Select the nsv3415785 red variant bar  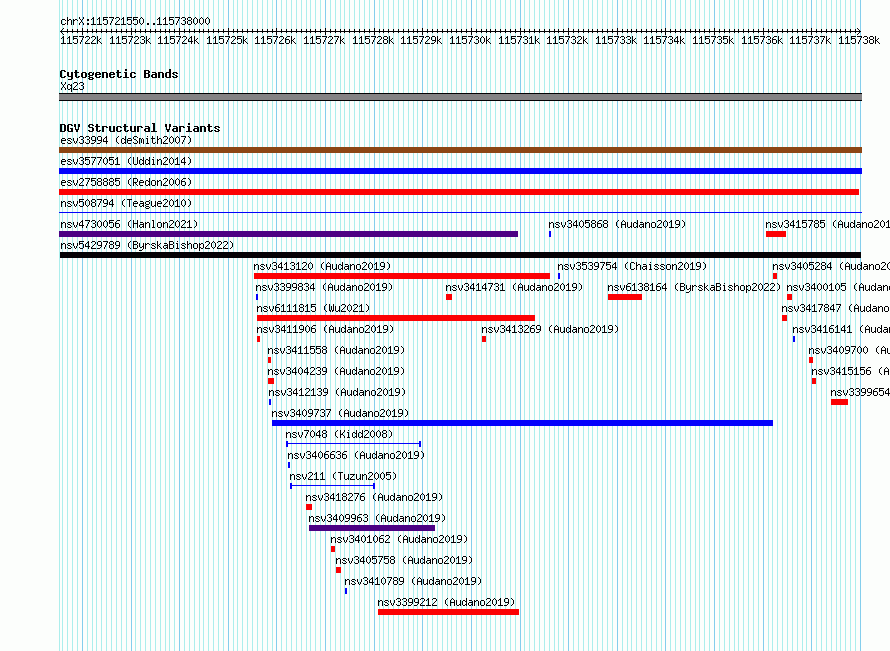click(x=776, y=234)
